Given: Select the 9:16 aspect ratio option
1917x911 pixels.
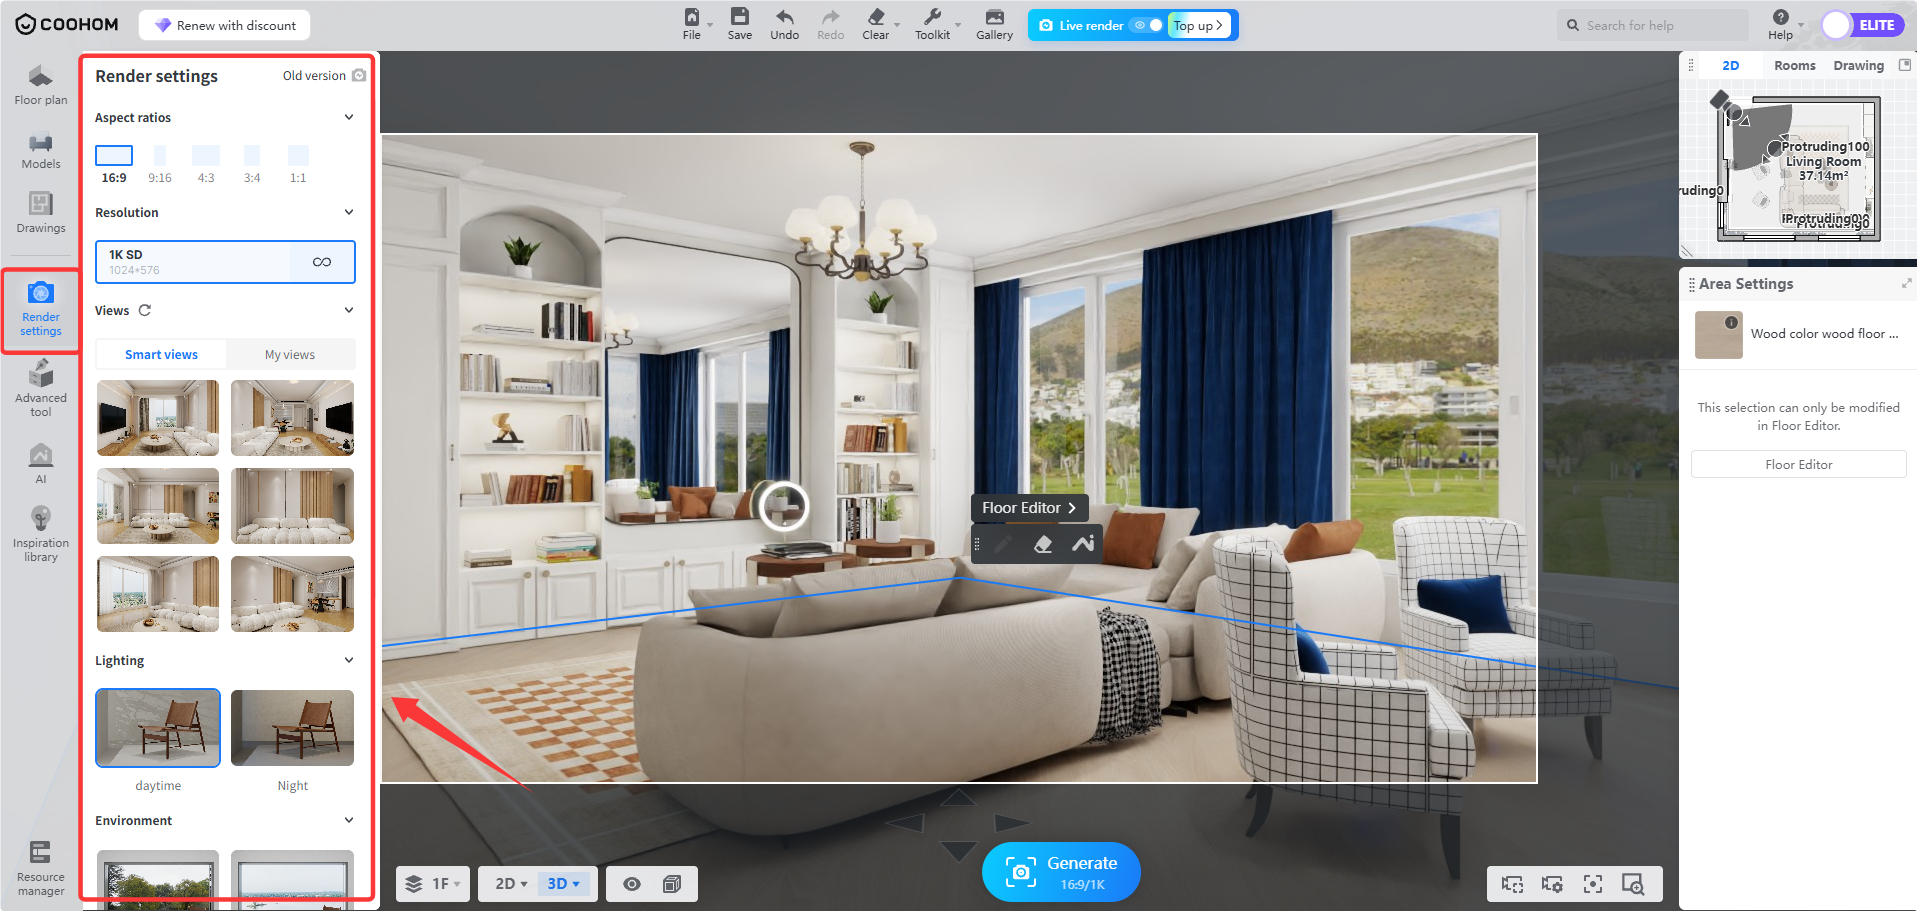Looking at the screenshot, I should point(160,165).
